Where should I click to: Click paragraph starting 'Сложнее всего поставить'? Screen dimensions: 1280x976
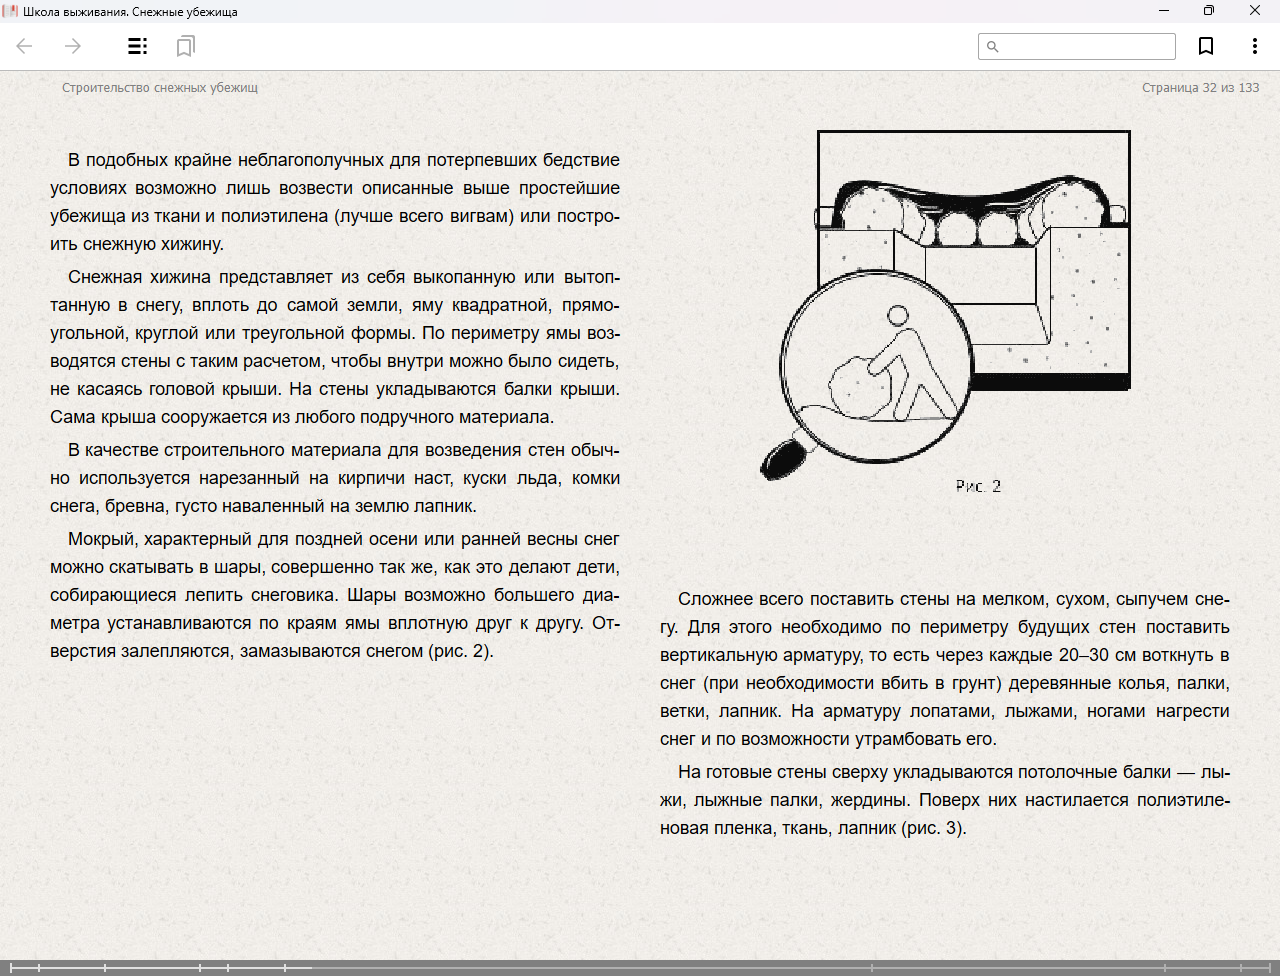(x=944, y=669)
